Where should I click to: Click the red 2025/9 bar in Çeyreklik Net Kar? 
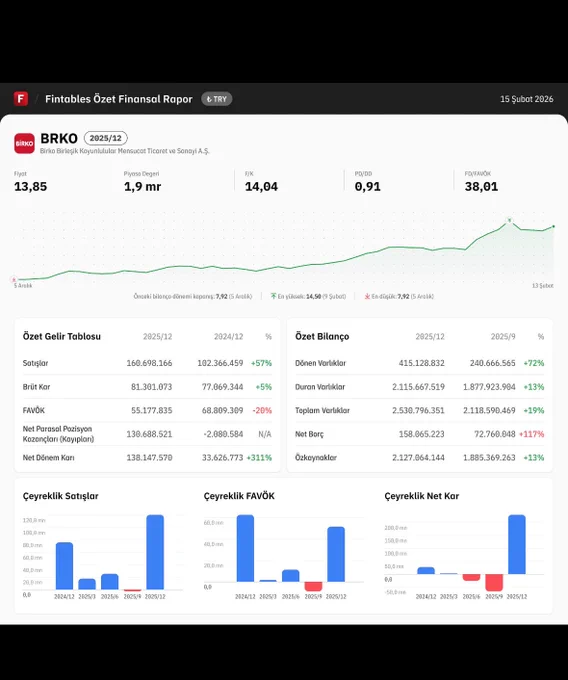tap(494, 582)
